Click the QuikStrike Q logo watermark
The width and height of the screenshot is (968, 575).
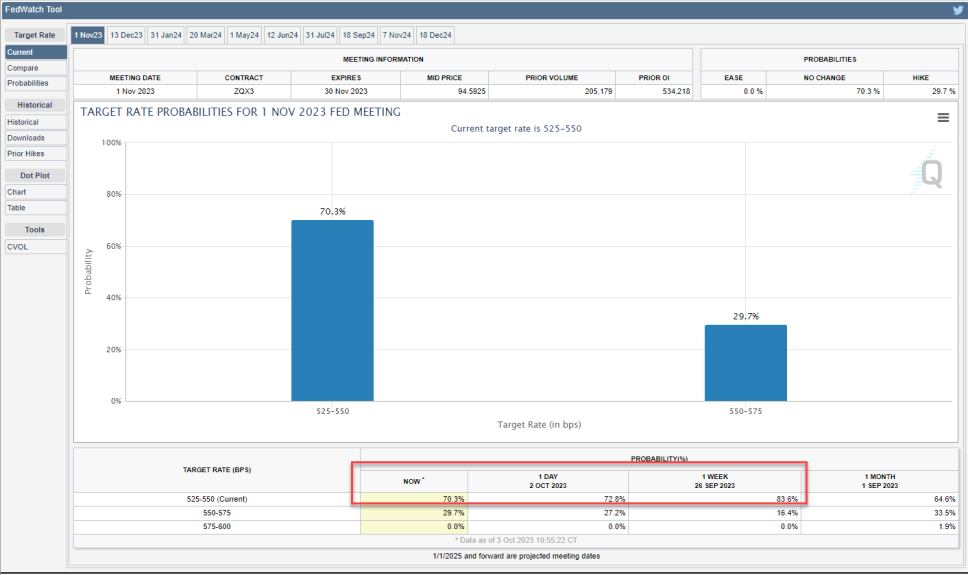[x=929, y=174]
